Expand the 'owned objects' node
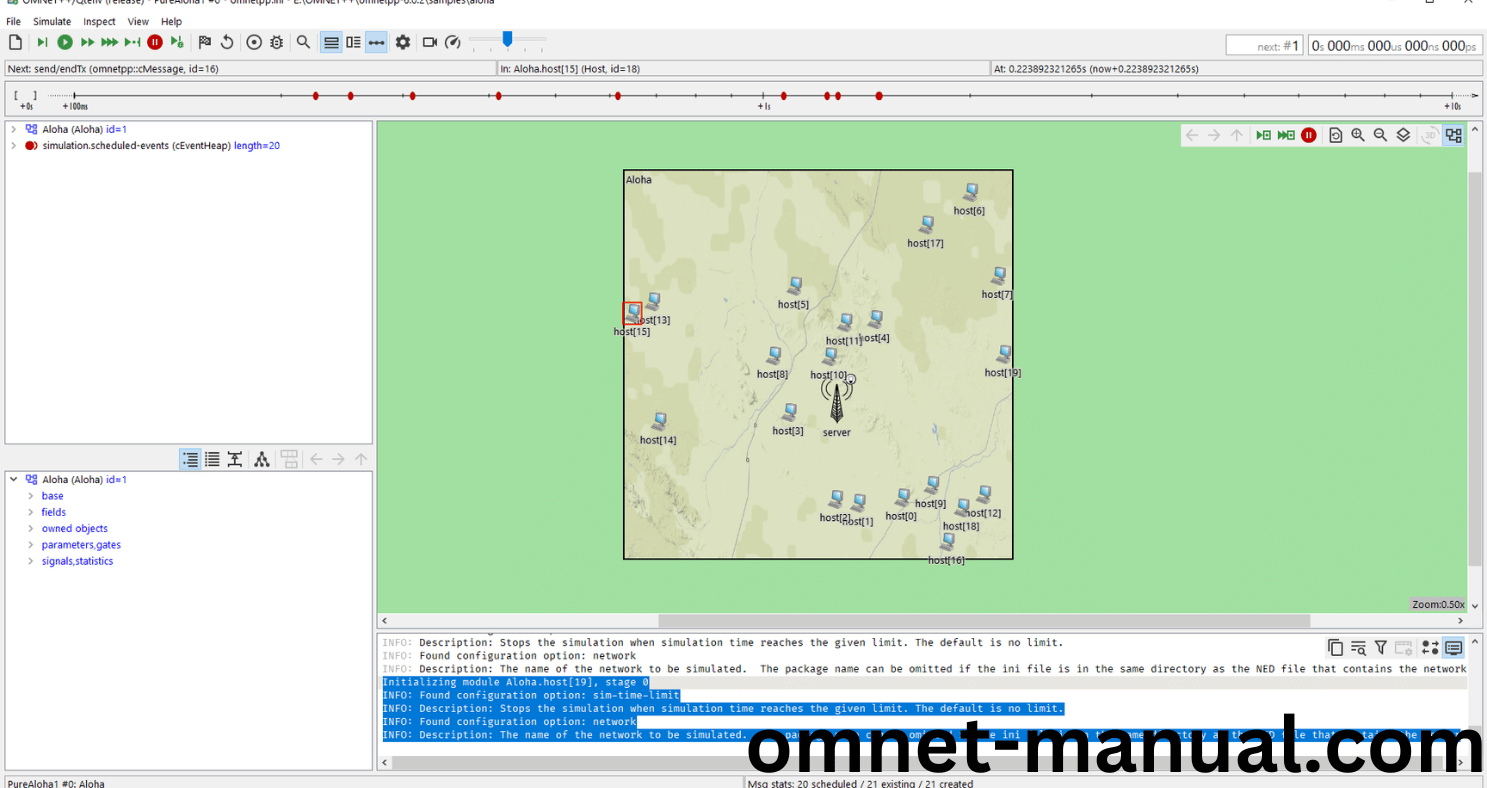The image size is (1487, 788). (x=31, y=529)
